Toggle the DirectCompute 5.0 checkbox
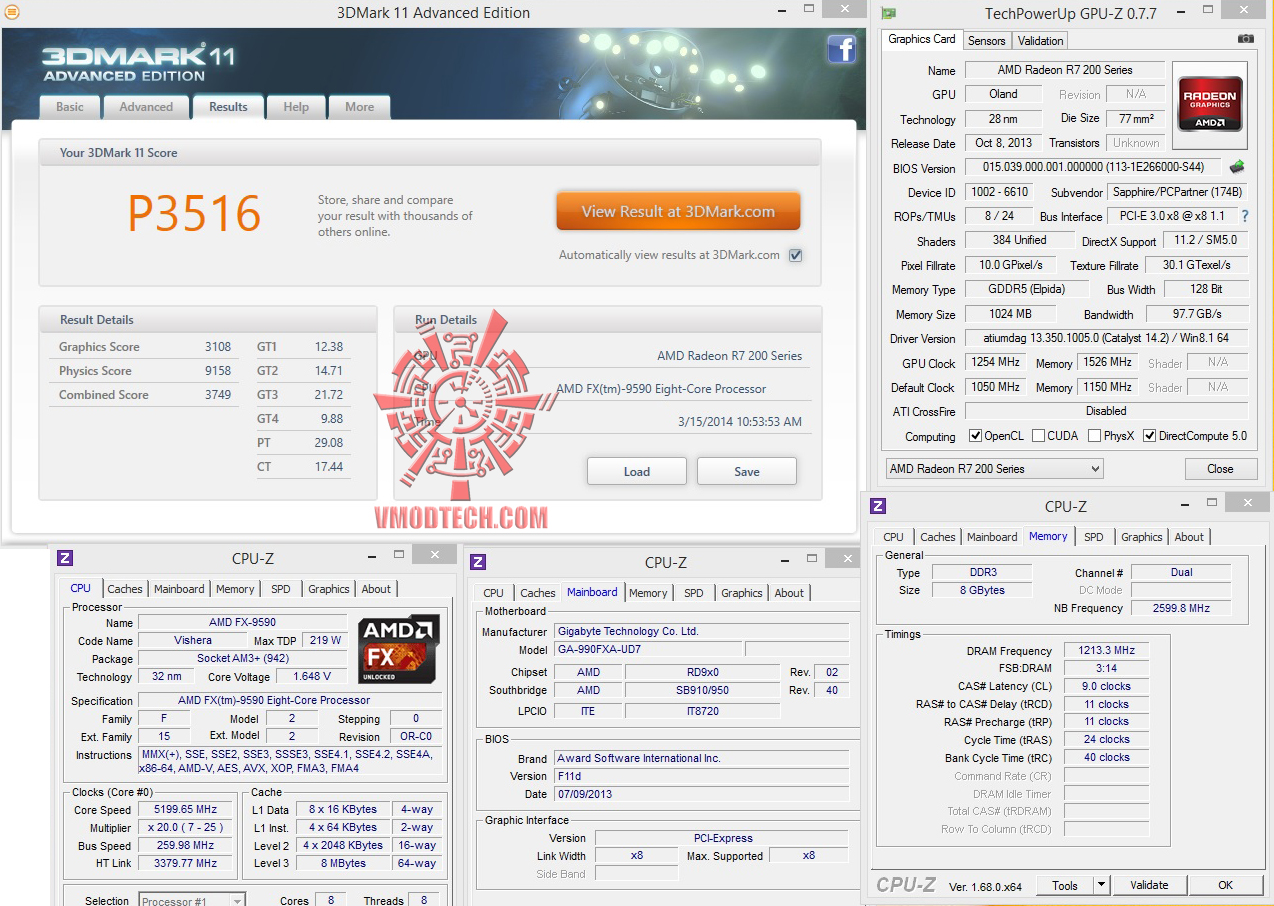 [x=1149, y=436]
